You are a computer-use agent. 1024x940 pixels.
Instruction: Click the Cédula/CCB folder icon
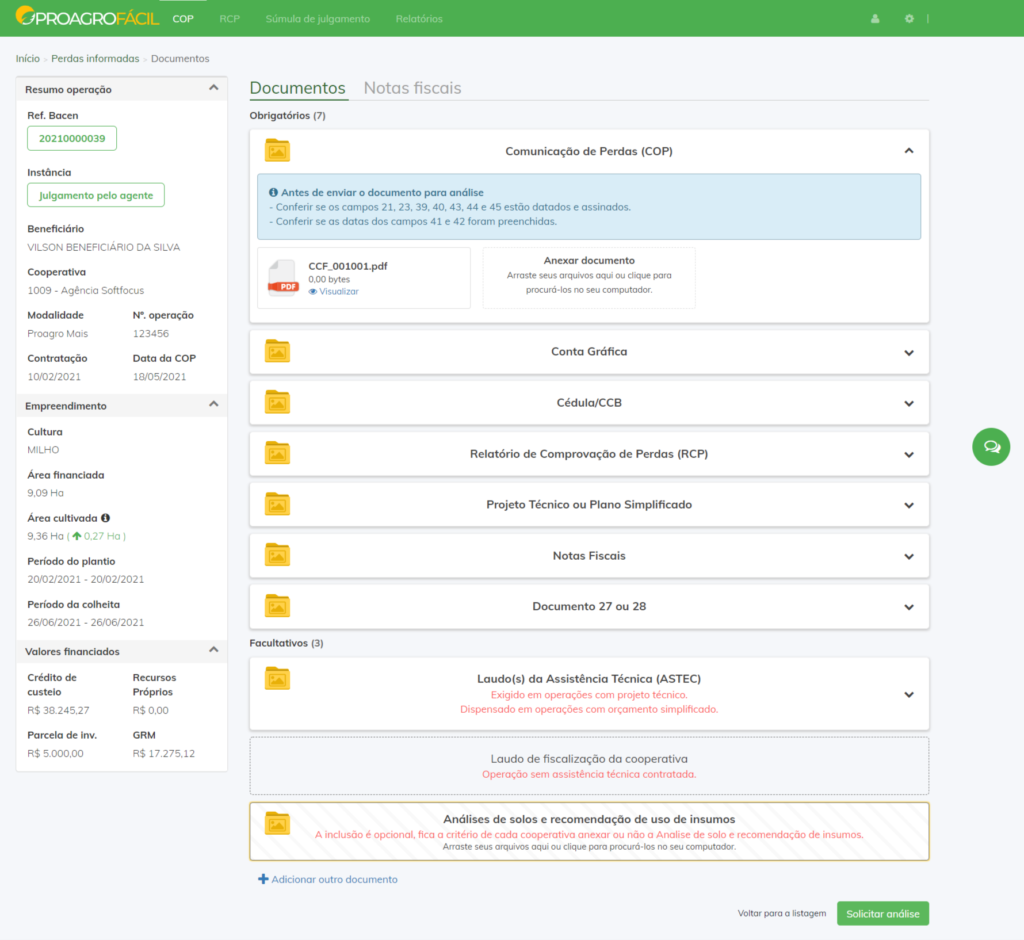coord(278,402)
